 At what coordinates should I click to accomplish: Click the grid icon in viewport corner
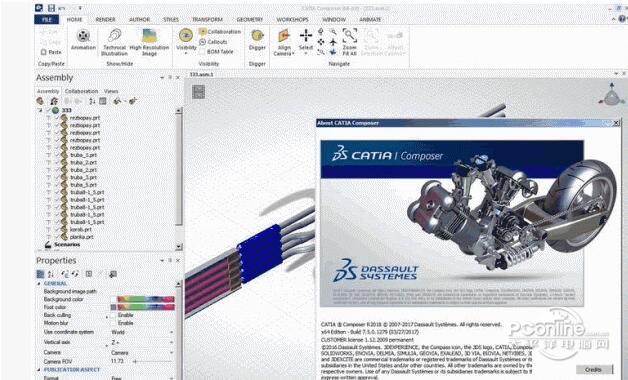198,92
